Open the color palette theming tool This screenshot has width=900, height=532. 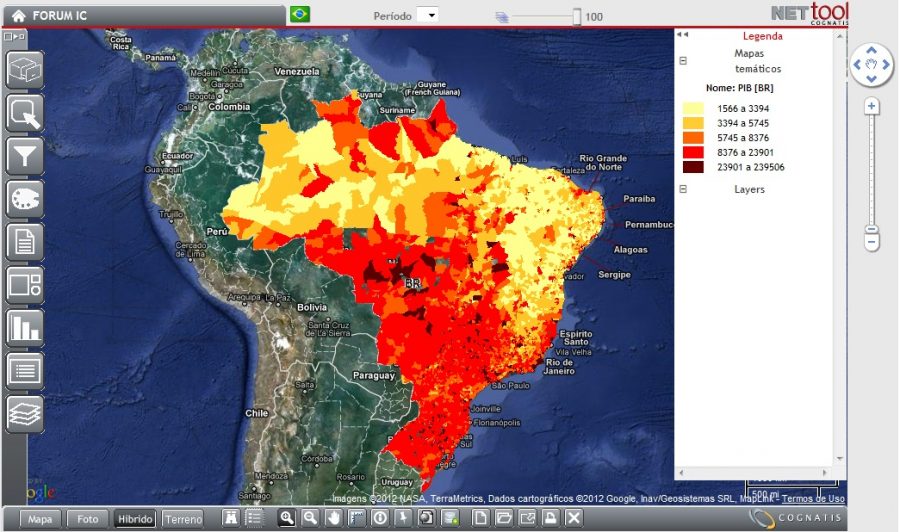tap(25, 198)
